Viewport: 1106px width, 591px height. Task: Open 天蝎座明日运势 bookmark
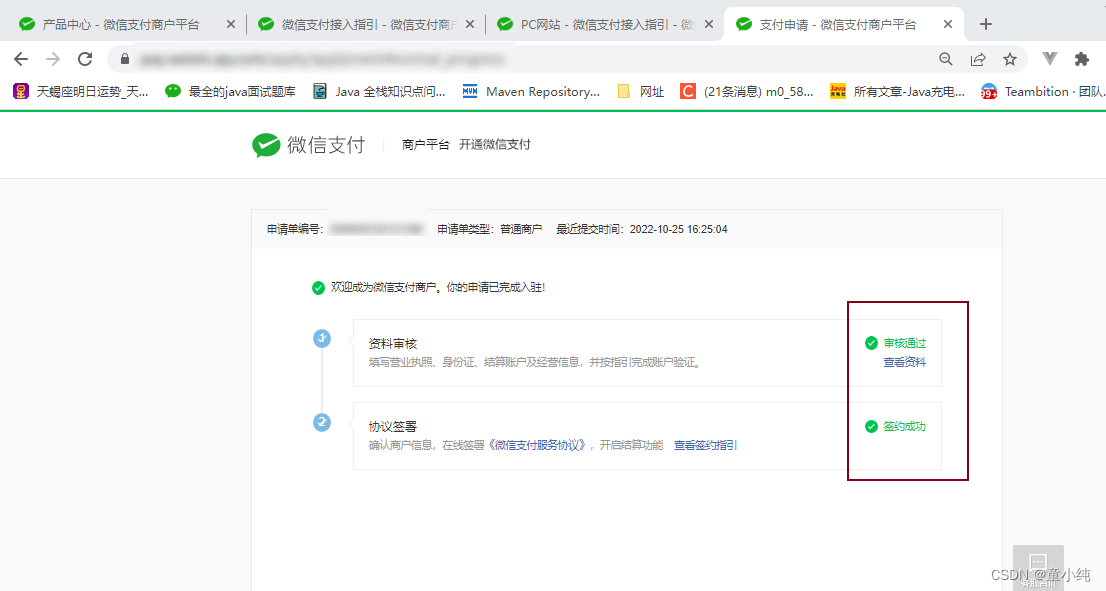(81, 91)
